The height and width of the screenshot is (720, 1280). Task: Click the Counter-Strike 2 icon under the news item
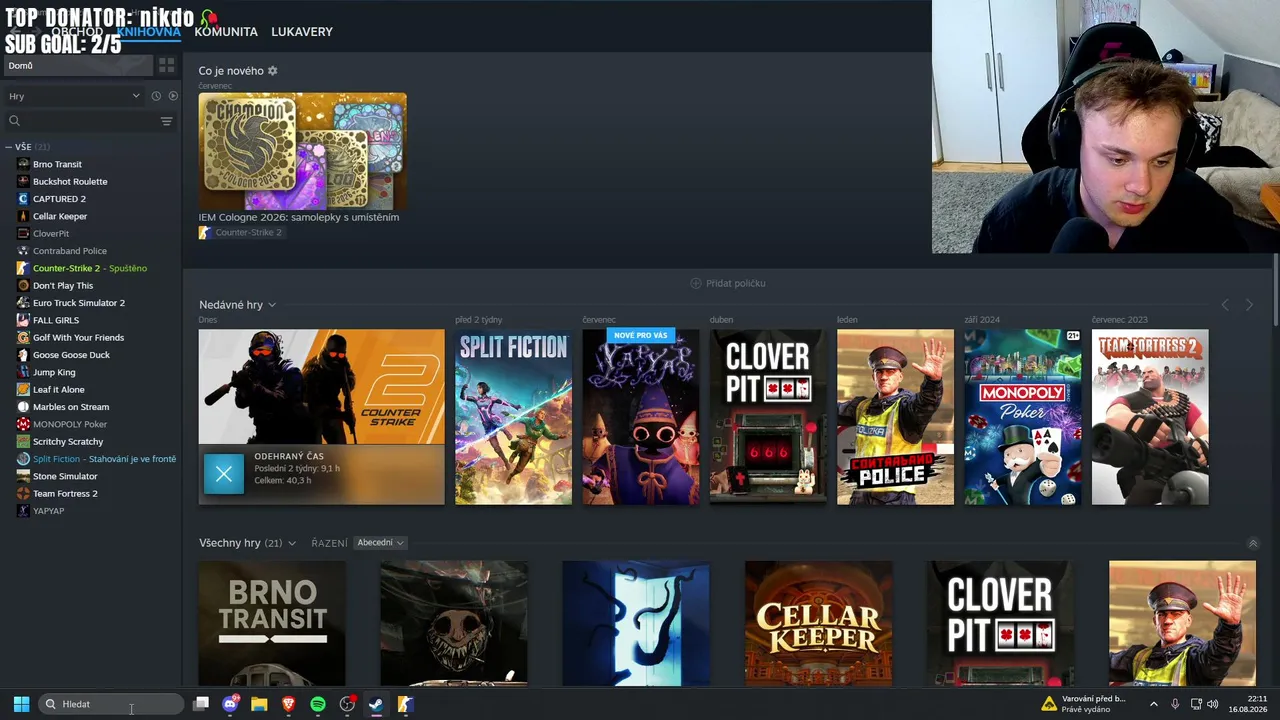[x=204, y=233]
